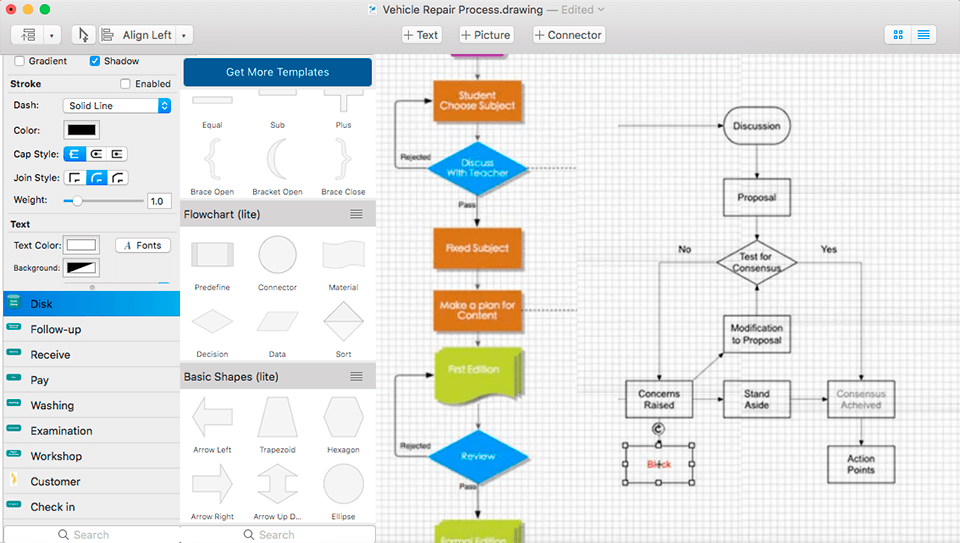Enable the Gradient checkbox
Image resolution: width=960 pixels, height=543 pixels.
(x=20, y=61)
